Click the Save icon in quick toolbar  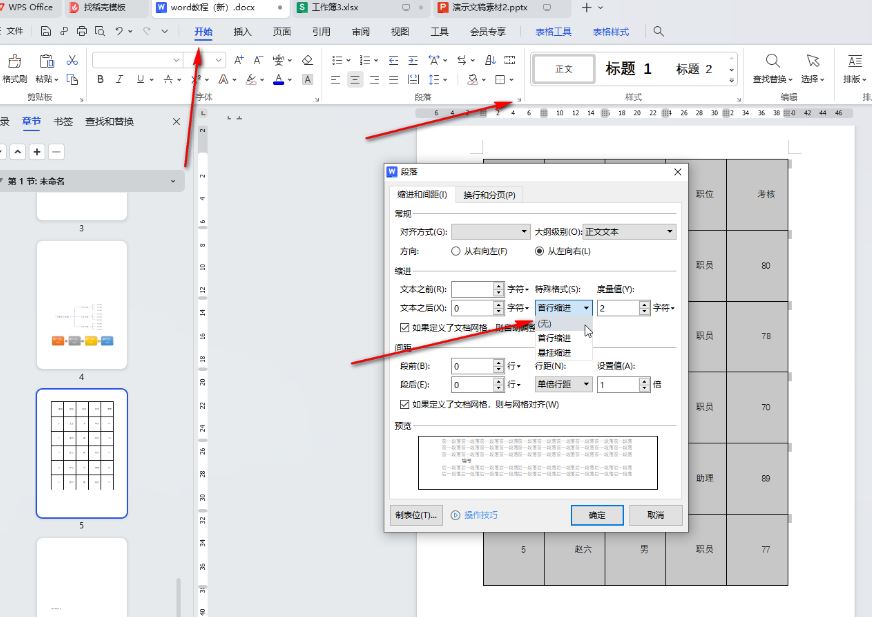click(x=46, y=31)
